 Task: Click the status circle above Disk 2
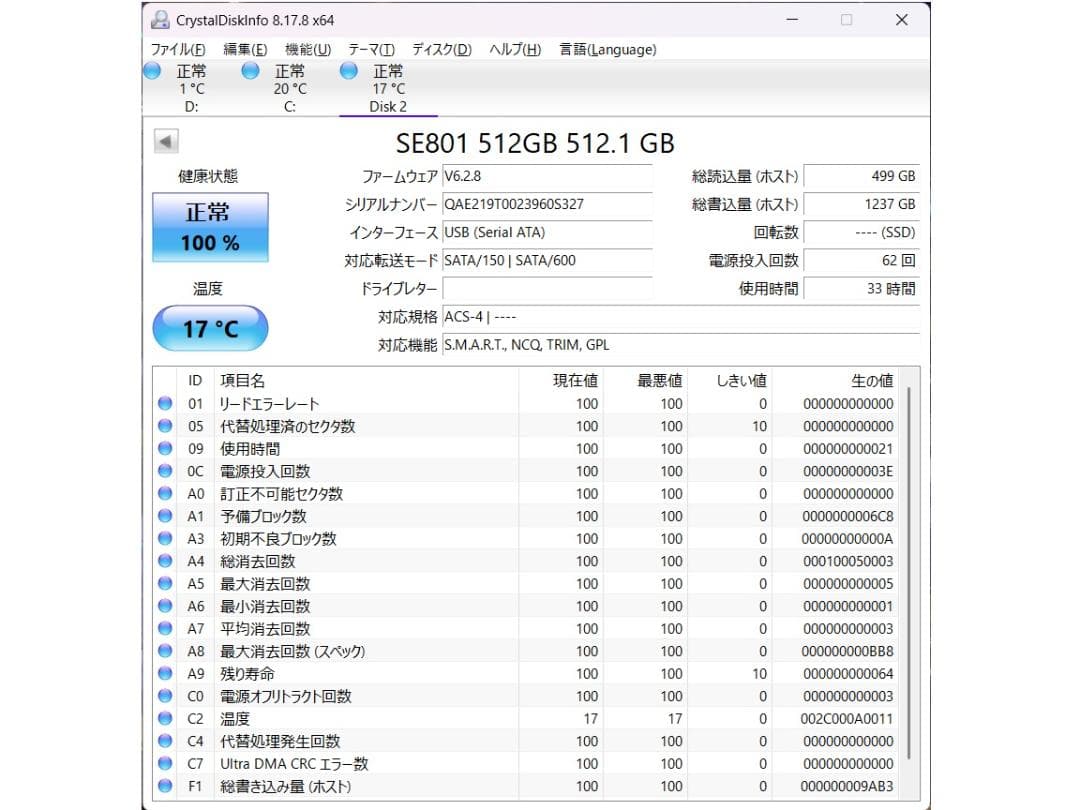click(348, 71)
